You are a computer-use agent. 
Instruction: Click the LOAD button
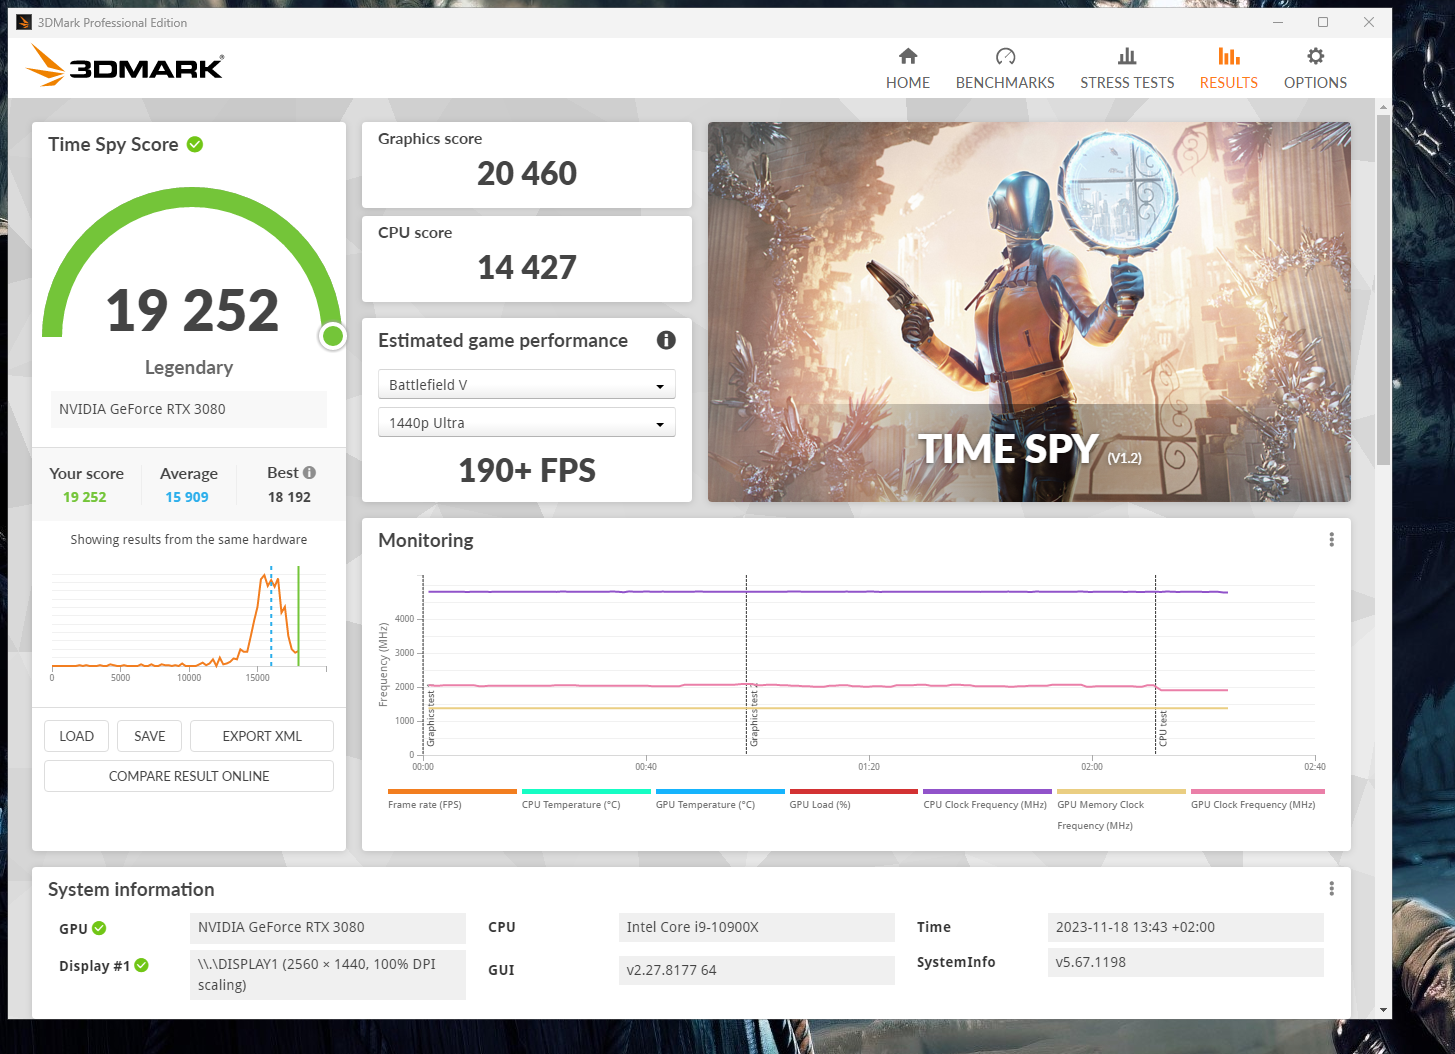coord(77,736)
